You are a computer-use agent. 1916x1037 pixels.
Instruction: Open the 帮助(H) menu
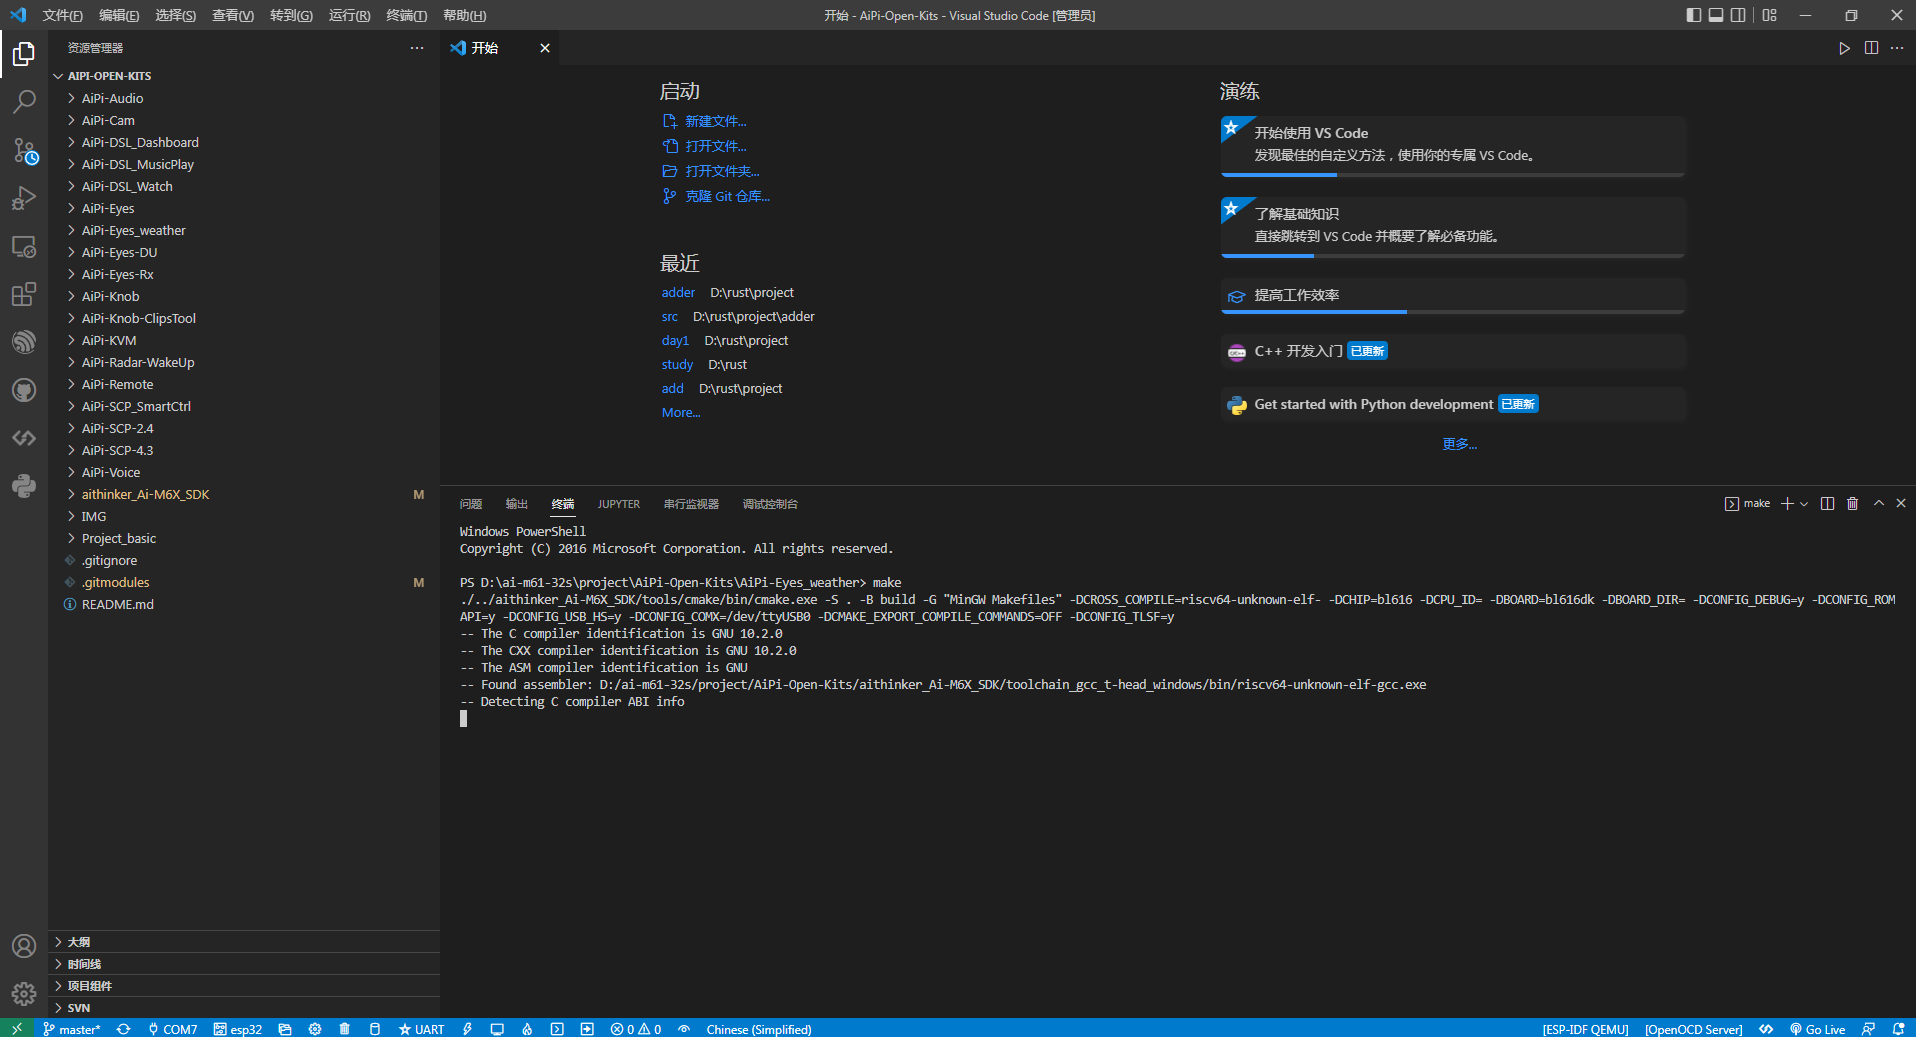tap(464, 15)
